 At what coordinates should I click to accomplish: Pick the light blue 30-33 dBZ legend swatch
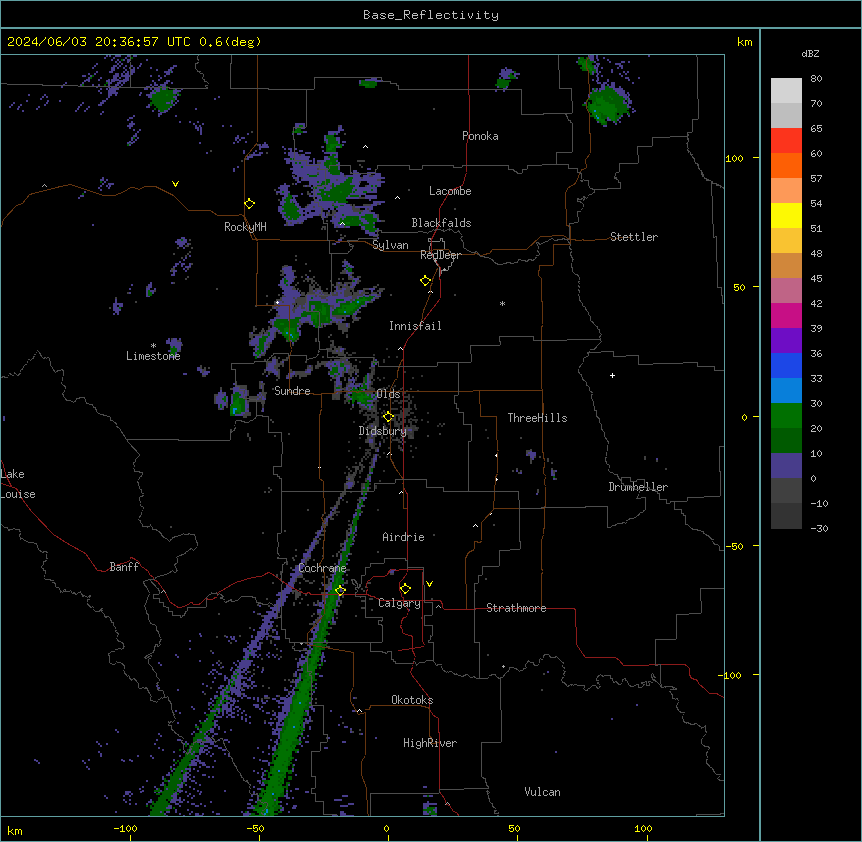(x=786, y=390)
